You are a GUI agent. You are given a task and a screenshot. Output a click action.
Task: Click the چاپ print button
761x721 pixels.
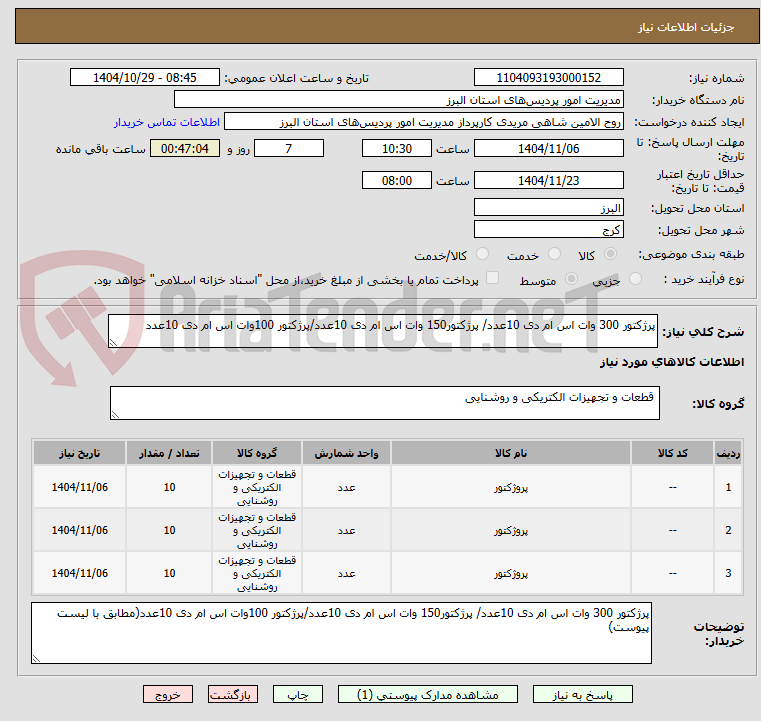(298, 694)
